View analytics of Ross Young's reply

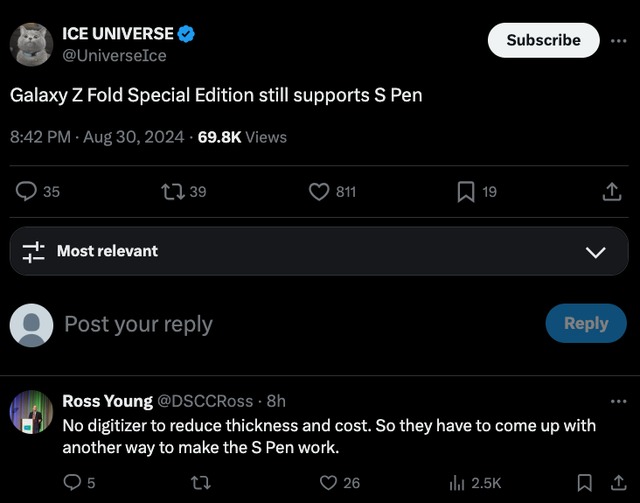(458, 482)
